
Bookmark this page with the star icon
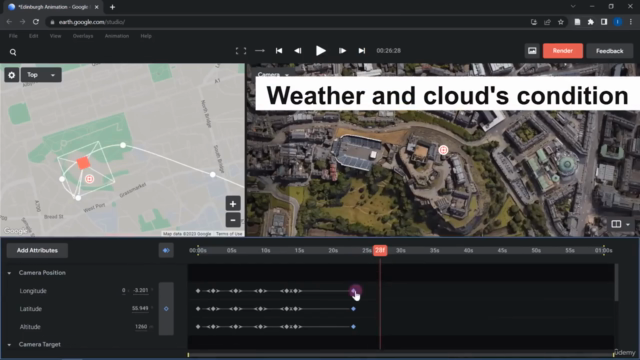click(x=561, y=22)
